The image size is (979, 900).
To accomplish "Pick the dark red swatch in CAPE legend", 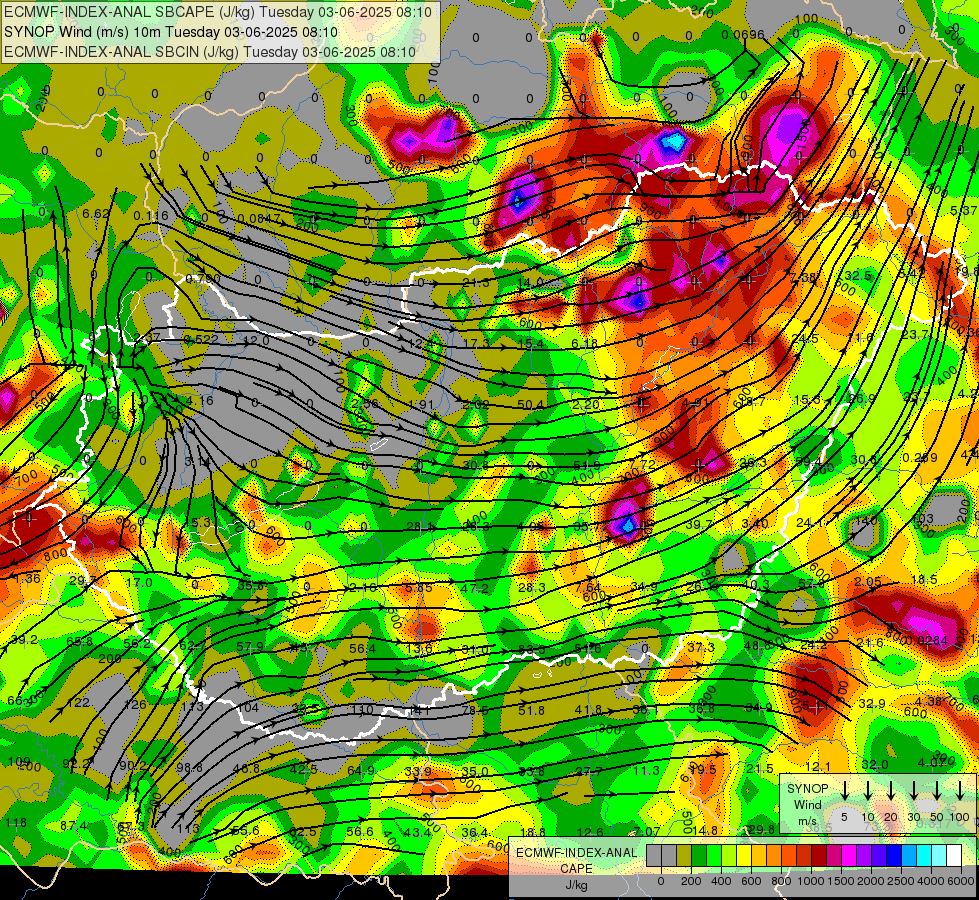I will coord(819,855).
